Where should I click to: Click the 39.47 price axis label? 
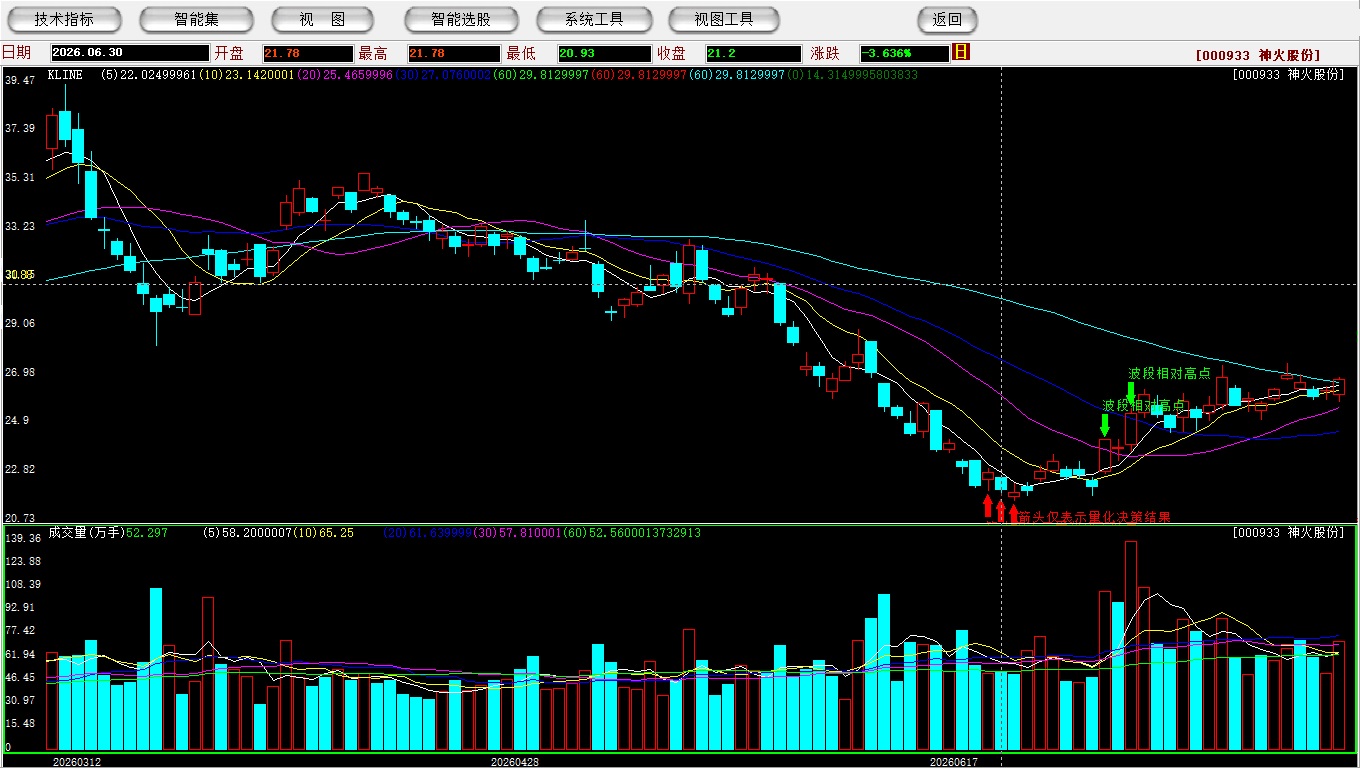pos(20,80)
